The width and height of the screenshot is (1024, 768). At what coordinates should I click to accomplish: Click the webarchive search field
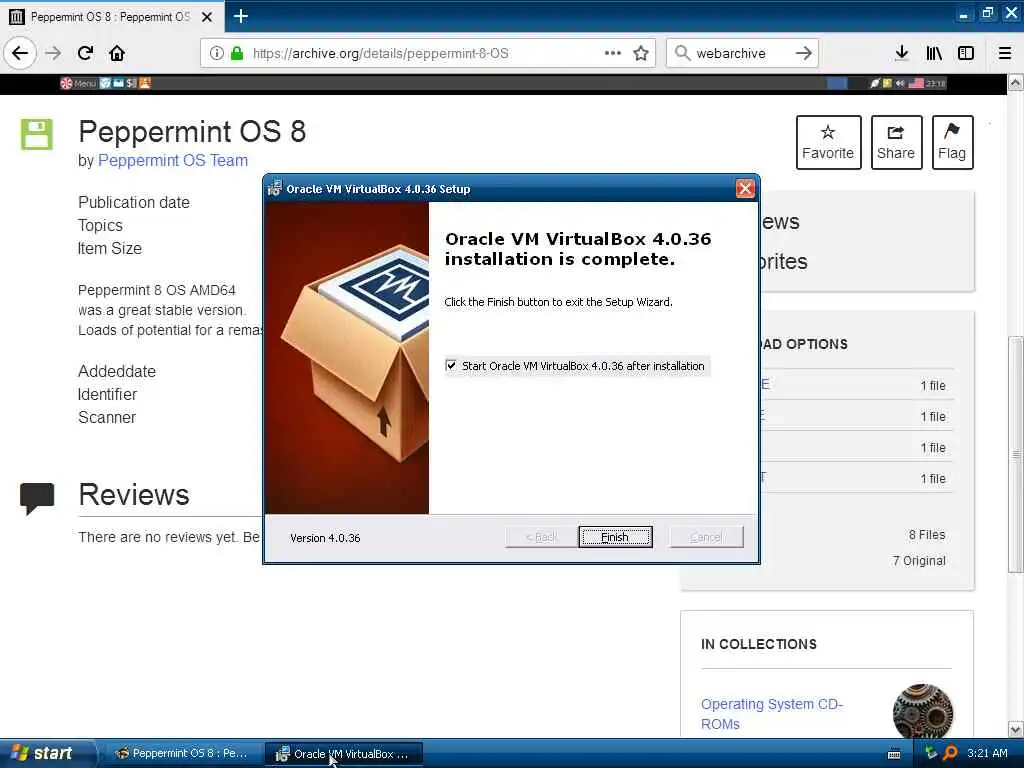tap(741, 53)
